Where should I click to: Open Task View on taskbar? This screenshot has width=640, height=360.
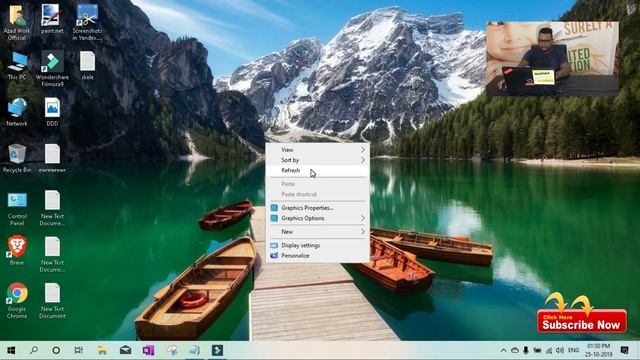(79, 350)
